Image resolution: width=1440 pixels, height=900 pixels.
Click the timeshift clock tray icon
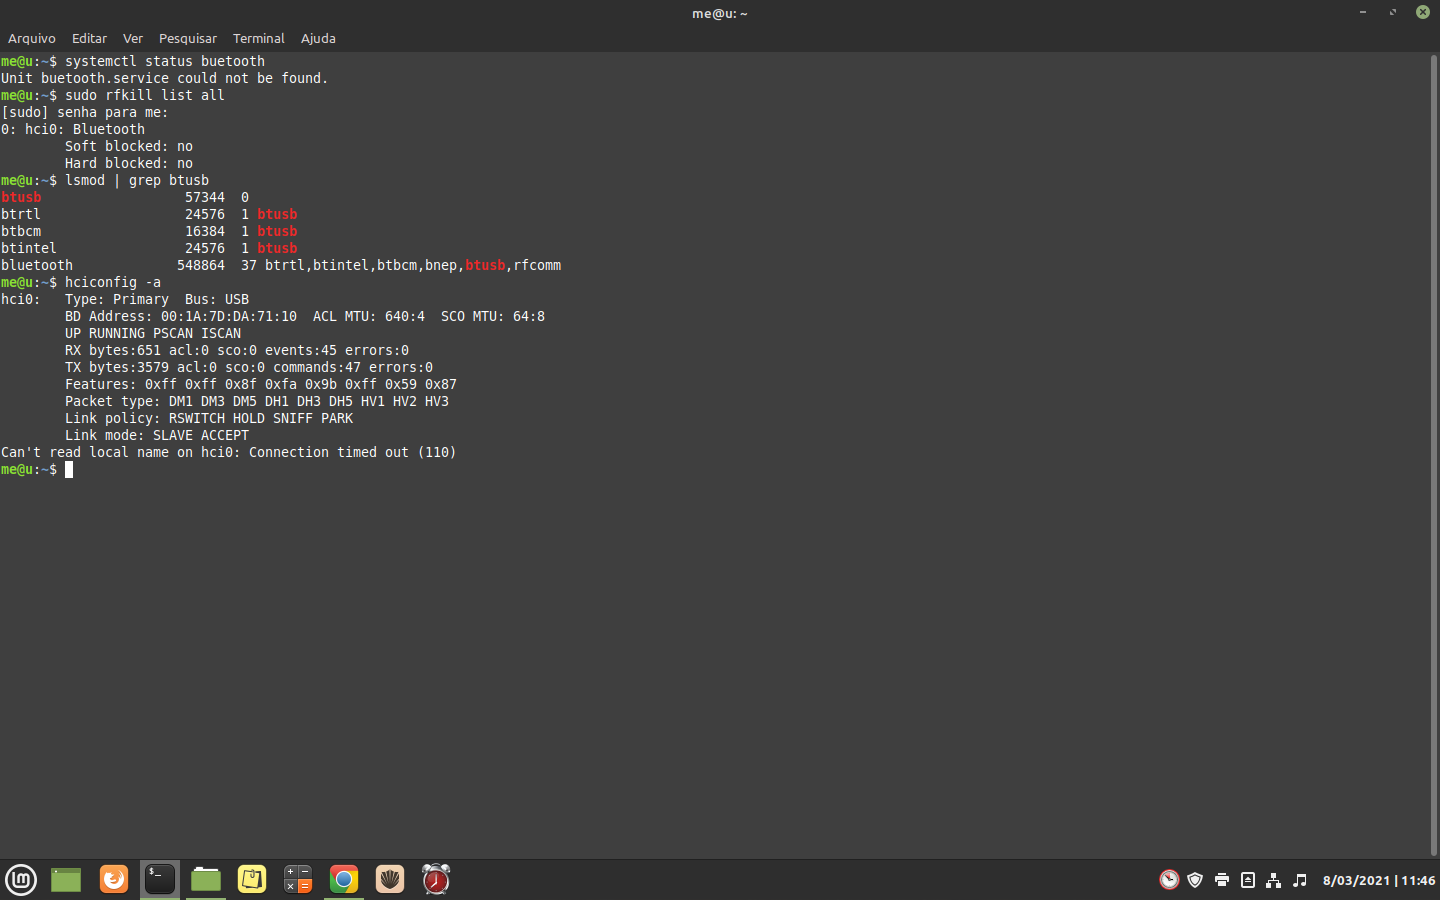coord(1169,880)
